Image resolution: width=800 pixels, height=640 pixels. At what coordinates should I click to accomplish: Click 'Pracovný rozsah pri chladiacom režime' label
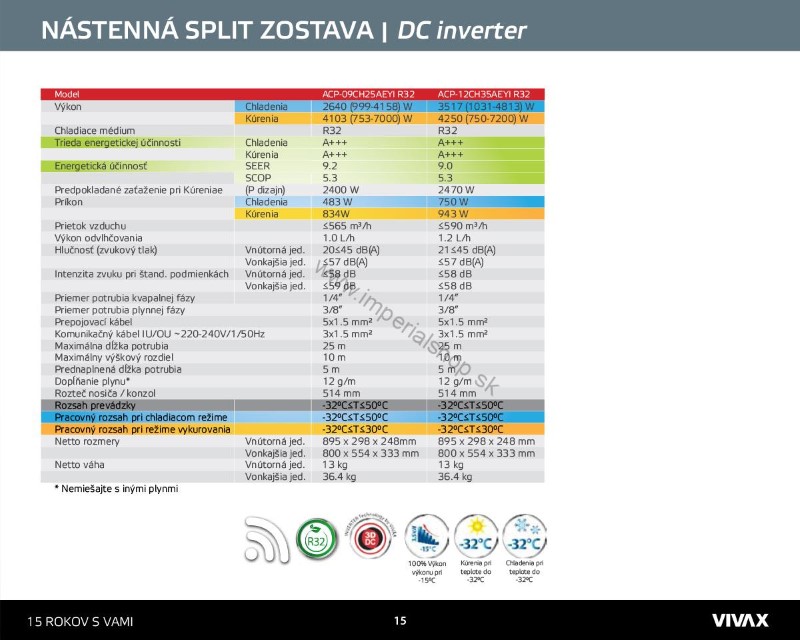(141, 417)
